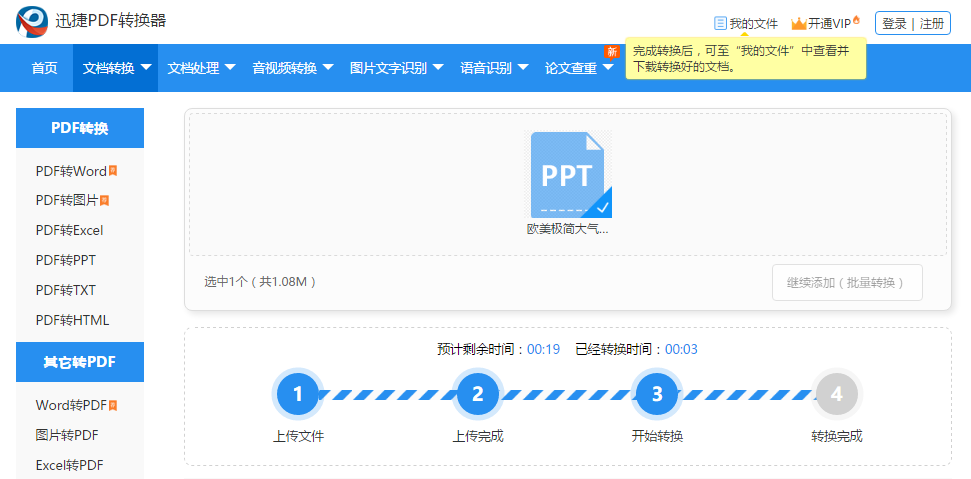Click step 3 circle 开始转换
971x479 pixels.
(x=657, y=394)
